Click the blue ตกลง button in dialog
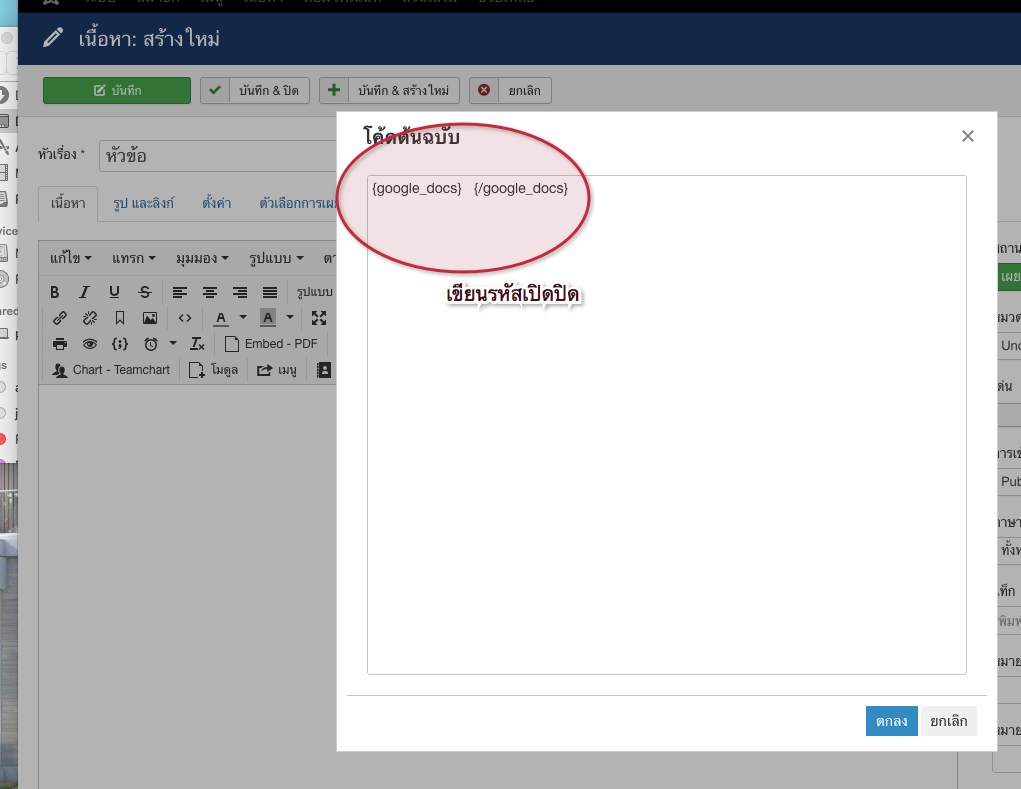This screenshot has height=789, width=1021. pyautogui.click(x=891, y=721)
